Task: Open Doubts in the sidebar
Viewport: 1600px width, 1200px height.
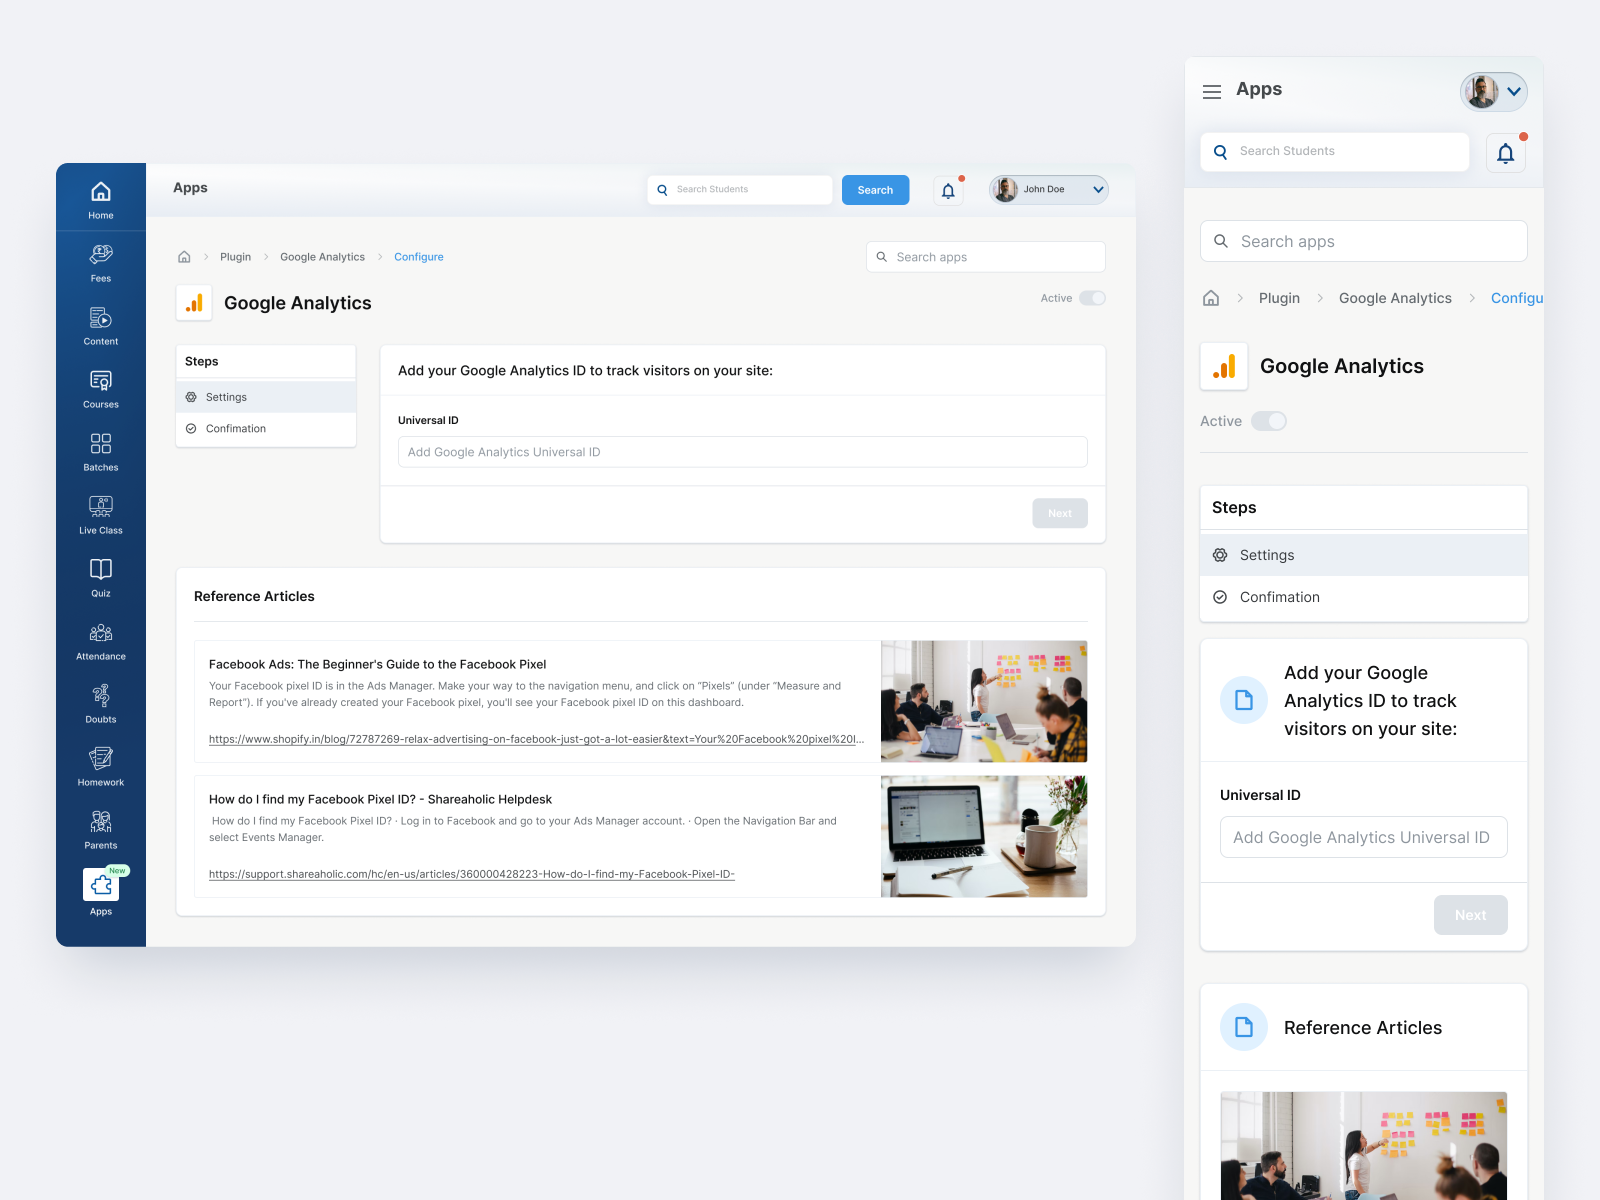Action: click(101, 704)
